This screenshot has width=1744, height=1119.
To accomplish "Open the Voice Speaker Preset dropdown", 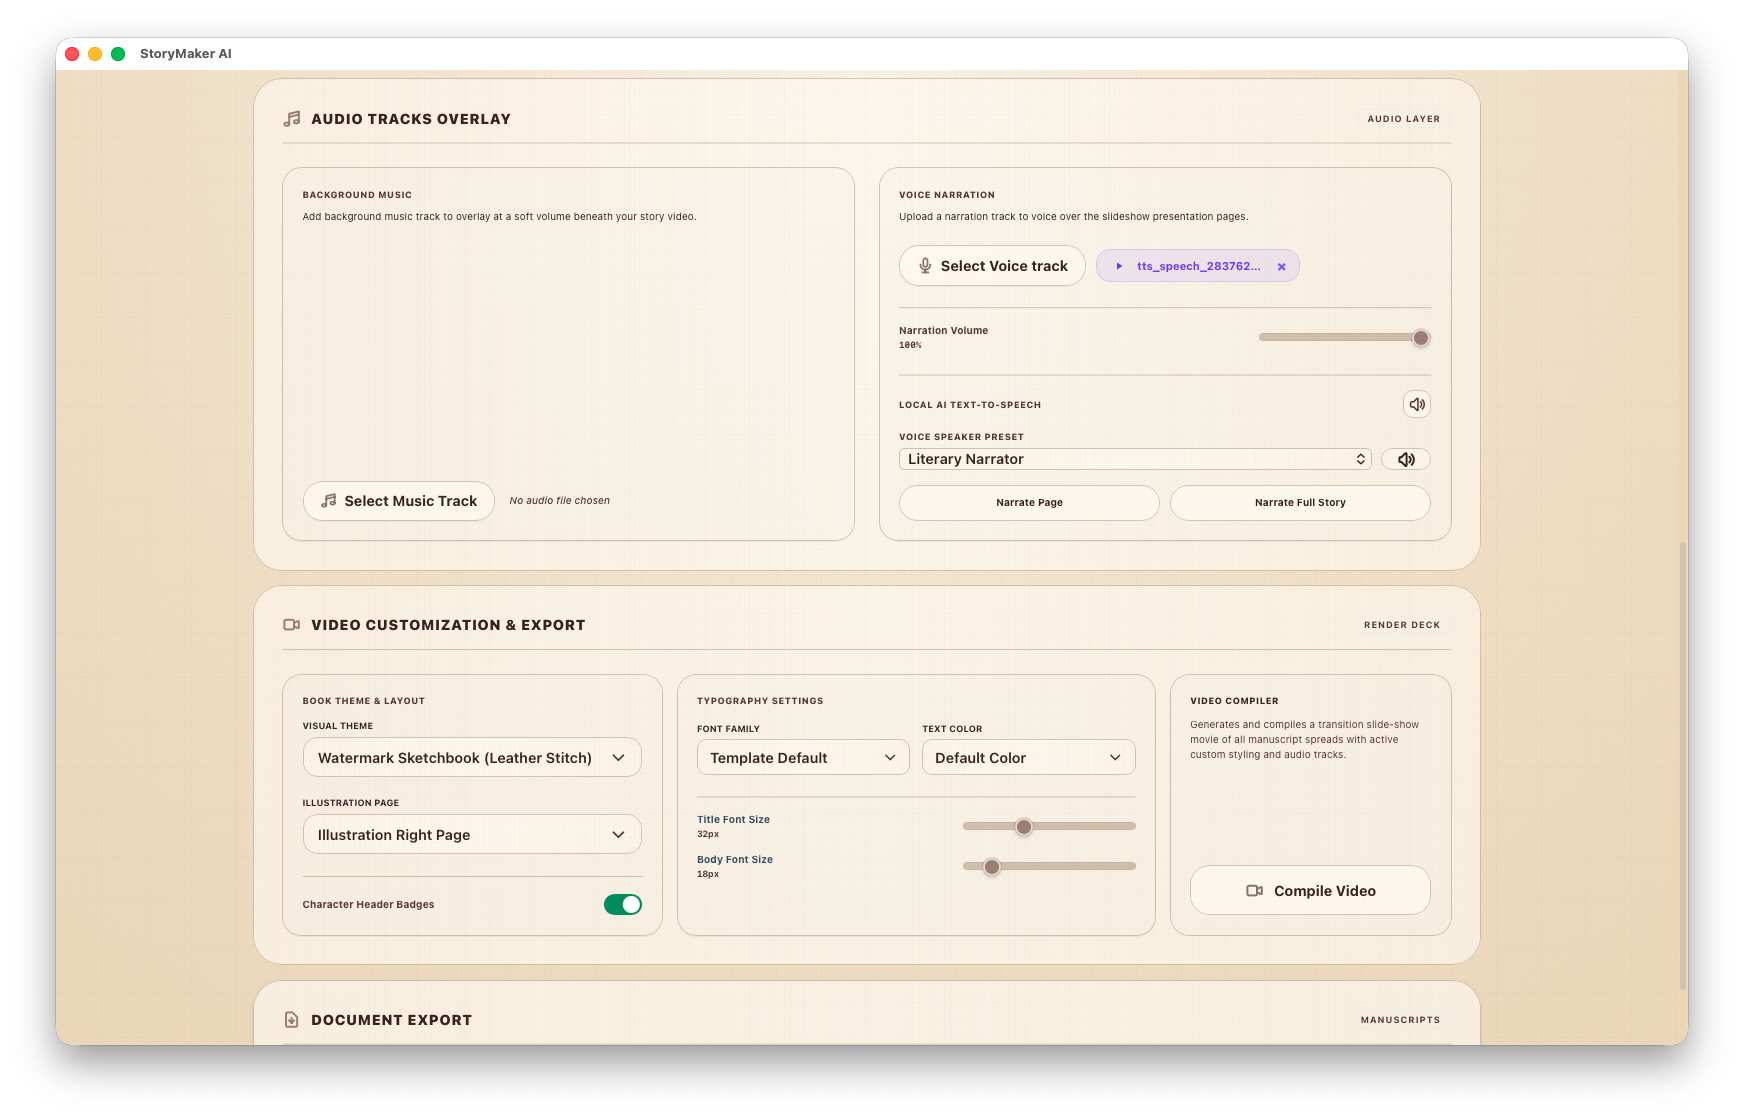I will pyautogui.click(x=1135, y=459).
